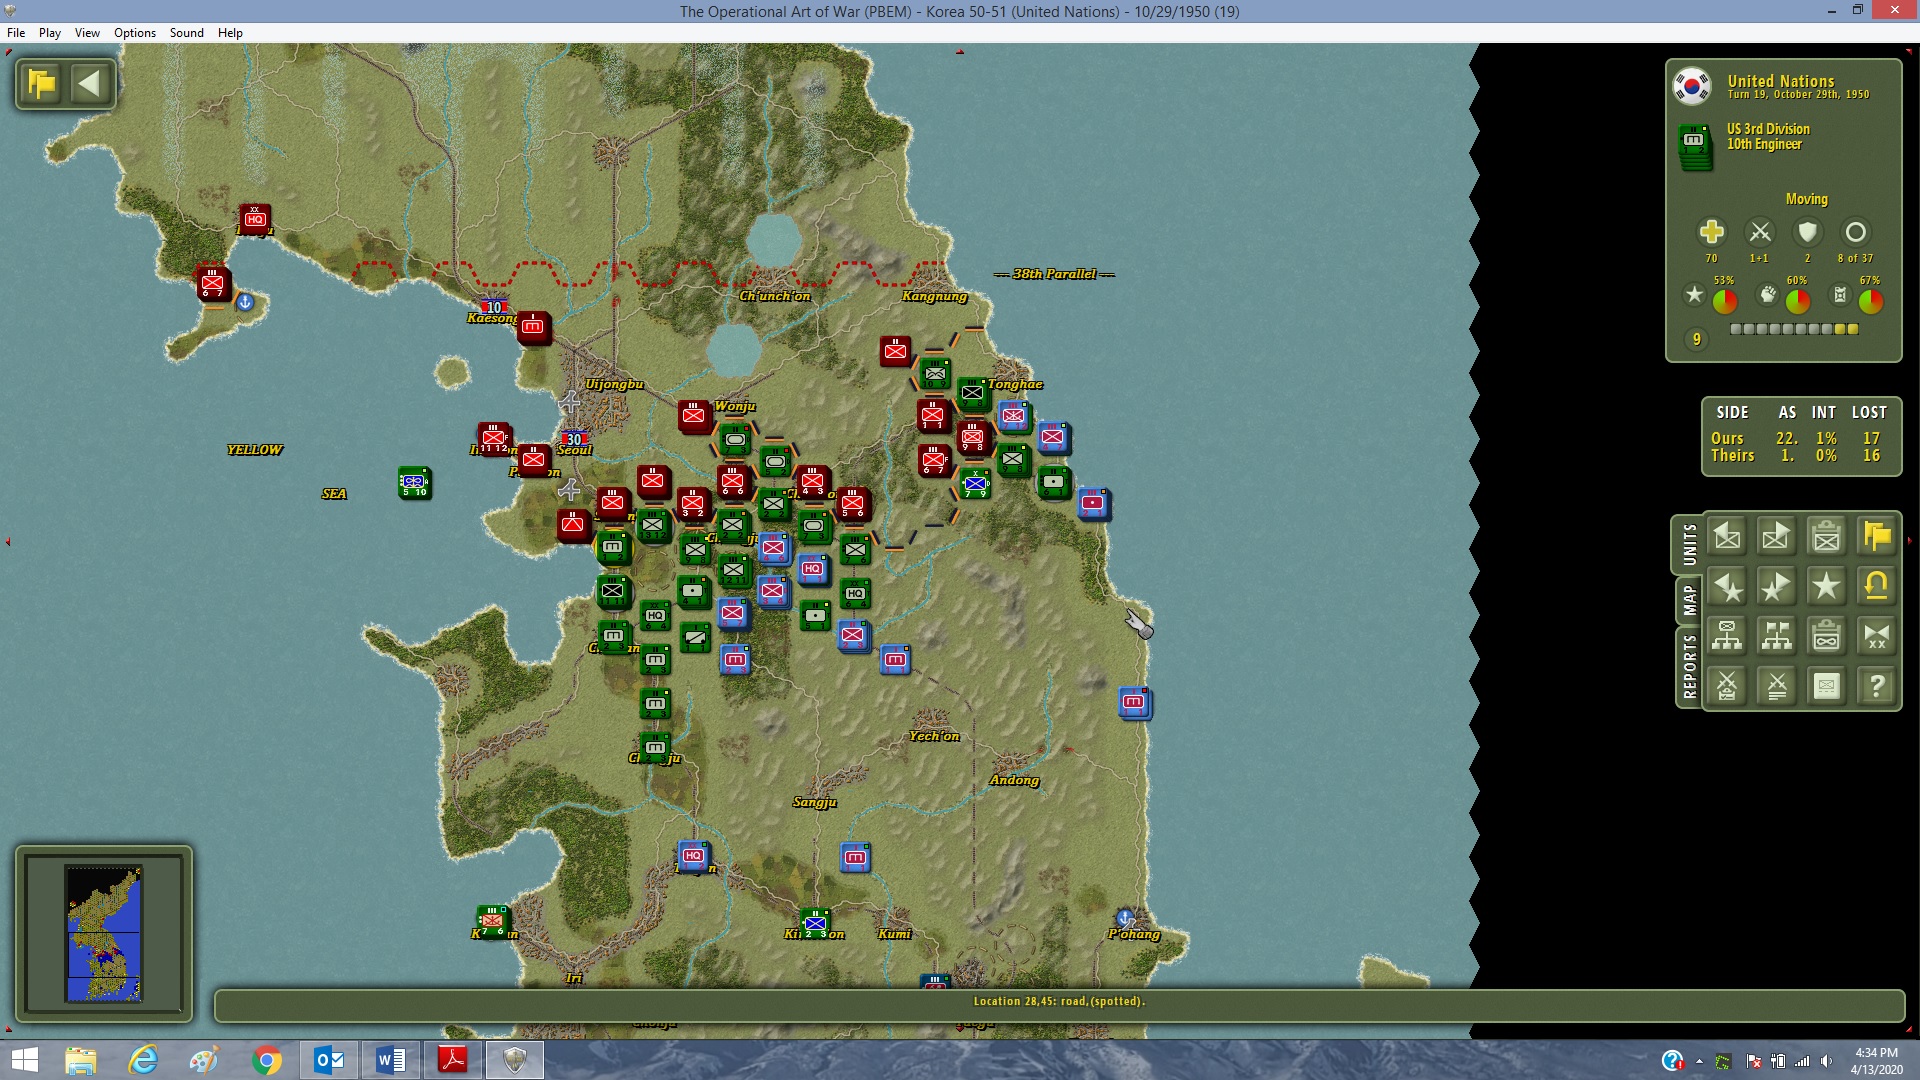Open Google Chrome from the taskbar
Image resolution: width=1920 pixels, height=1080 pixels.
tap(267, 1060)
